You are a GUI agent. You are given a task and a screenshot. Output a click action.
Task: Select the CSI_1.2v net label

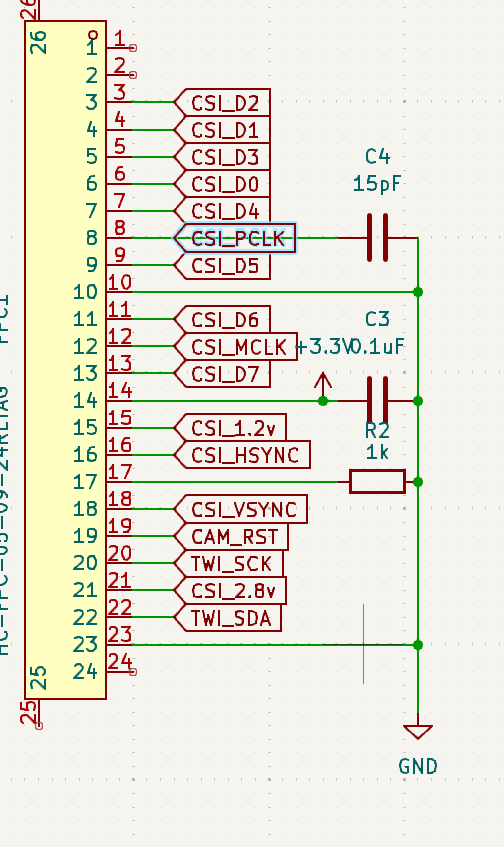pos(231,428)
